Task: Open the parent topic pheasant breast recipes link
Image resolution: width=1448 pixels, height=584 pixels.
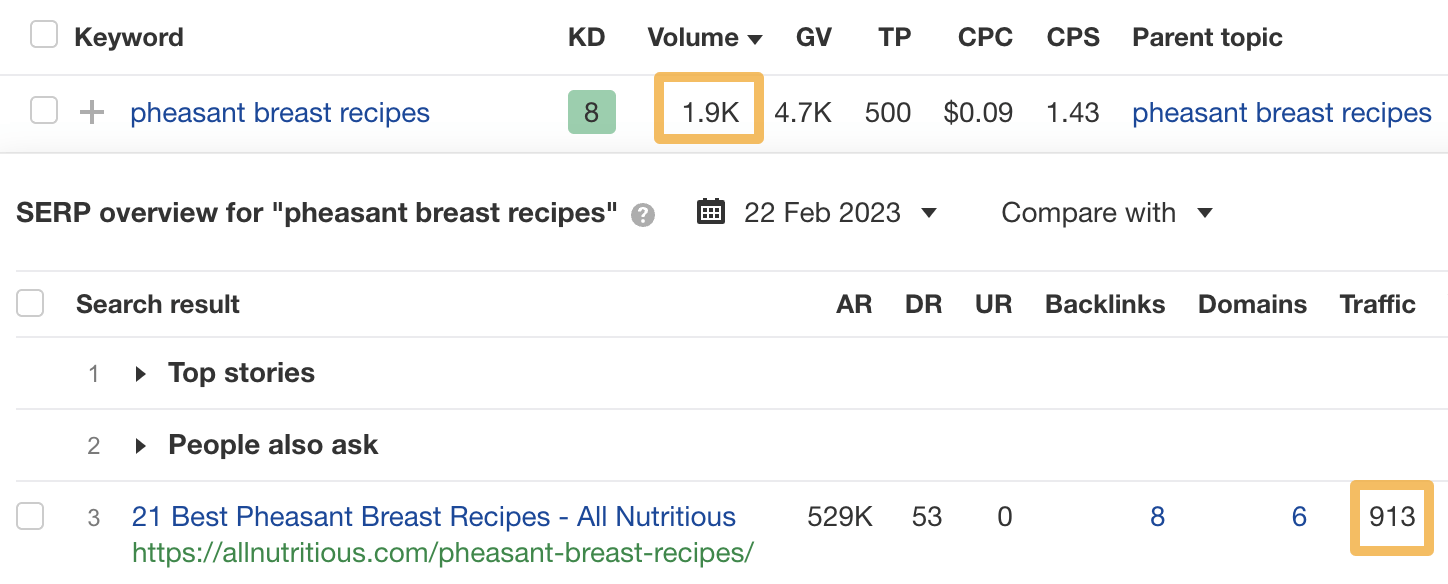Action: 1281,112
